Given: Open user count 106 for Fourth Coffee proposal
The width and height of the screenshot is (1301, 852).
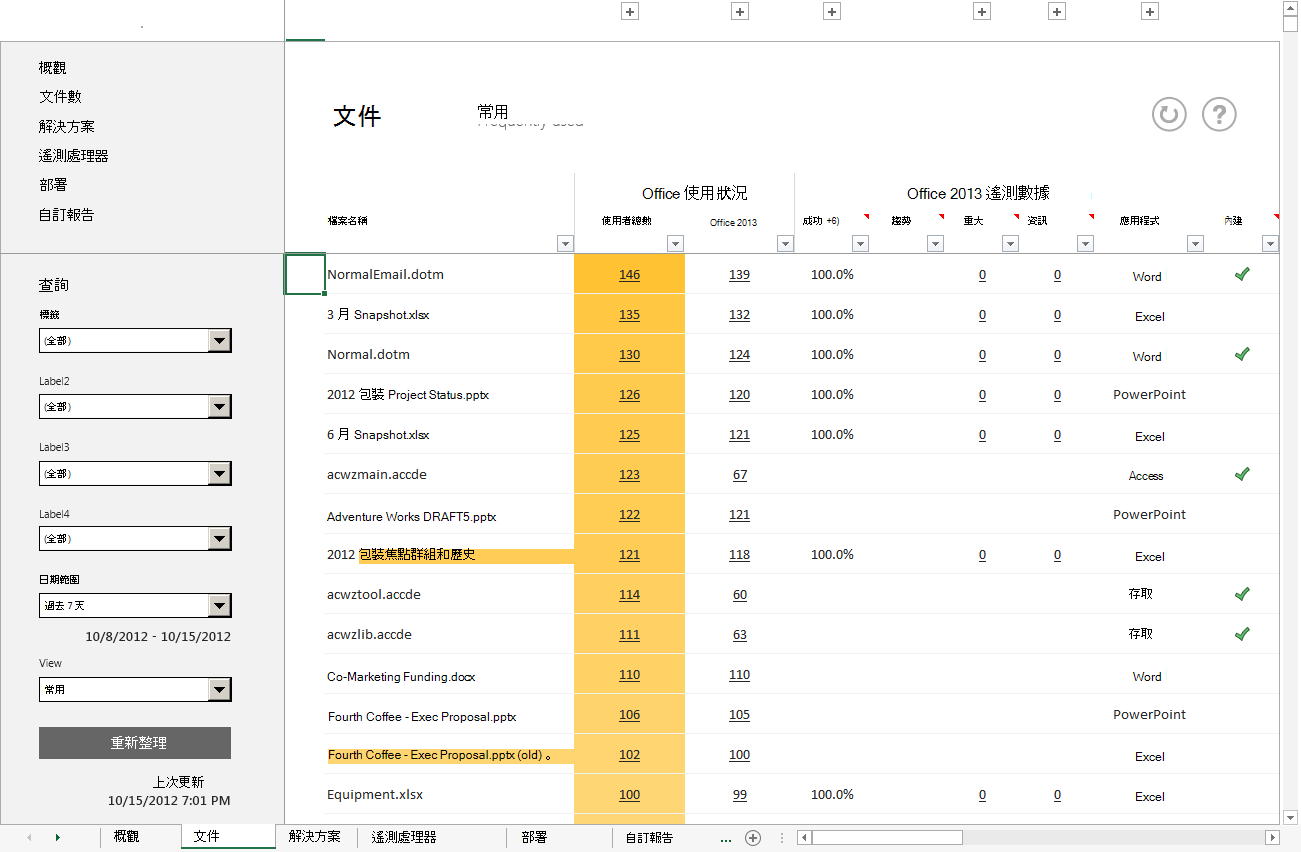Looking at the screenshot, I should click(x=629, y=715).
